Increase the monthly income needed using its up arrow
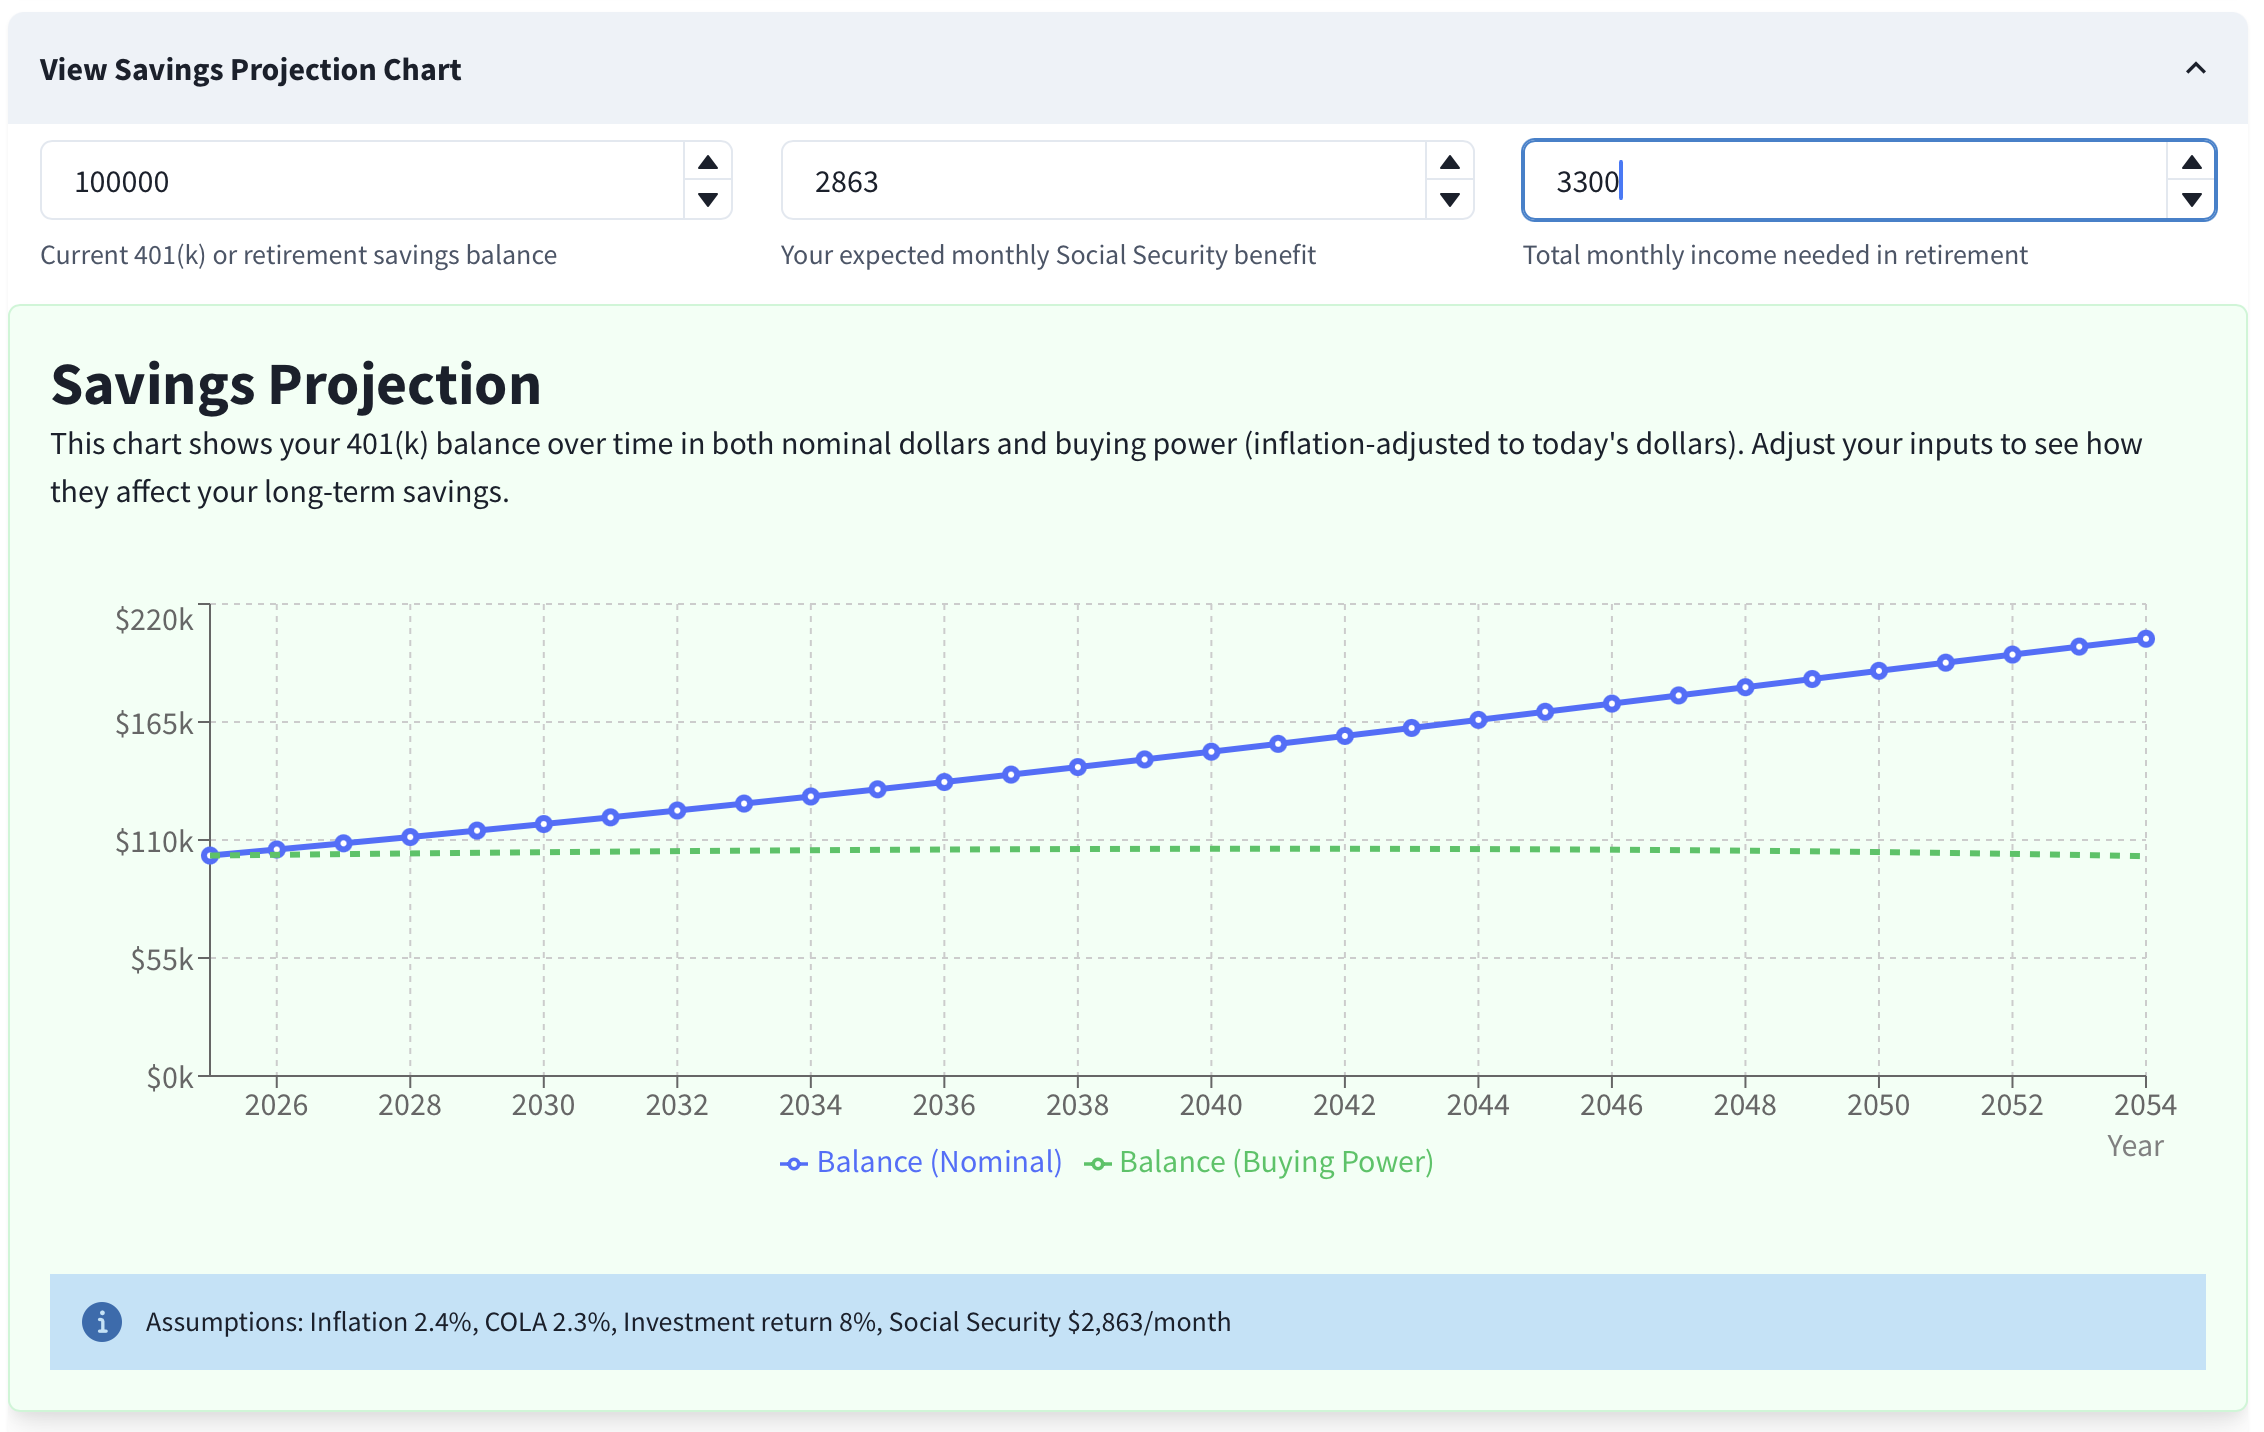The height and width of the screenshot is (1432, 2264). [x=2192, y=161]
